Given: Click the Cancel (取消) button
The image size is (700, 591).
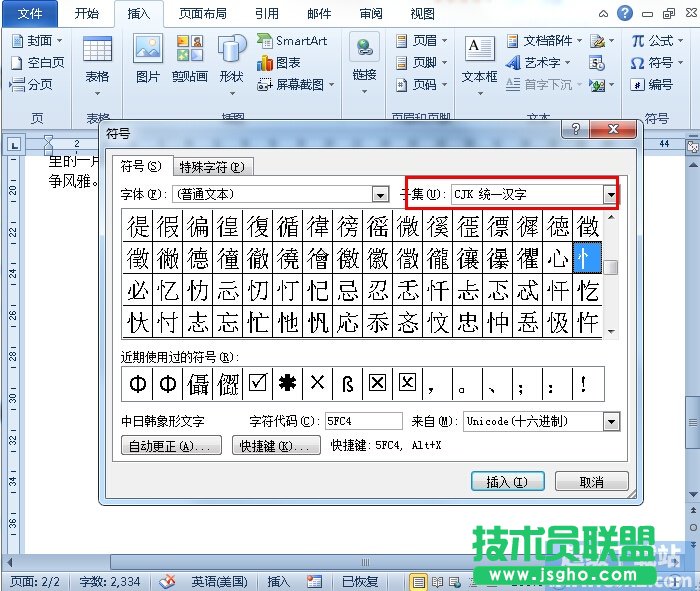Looking at the screenshot, I should [591, 481].
